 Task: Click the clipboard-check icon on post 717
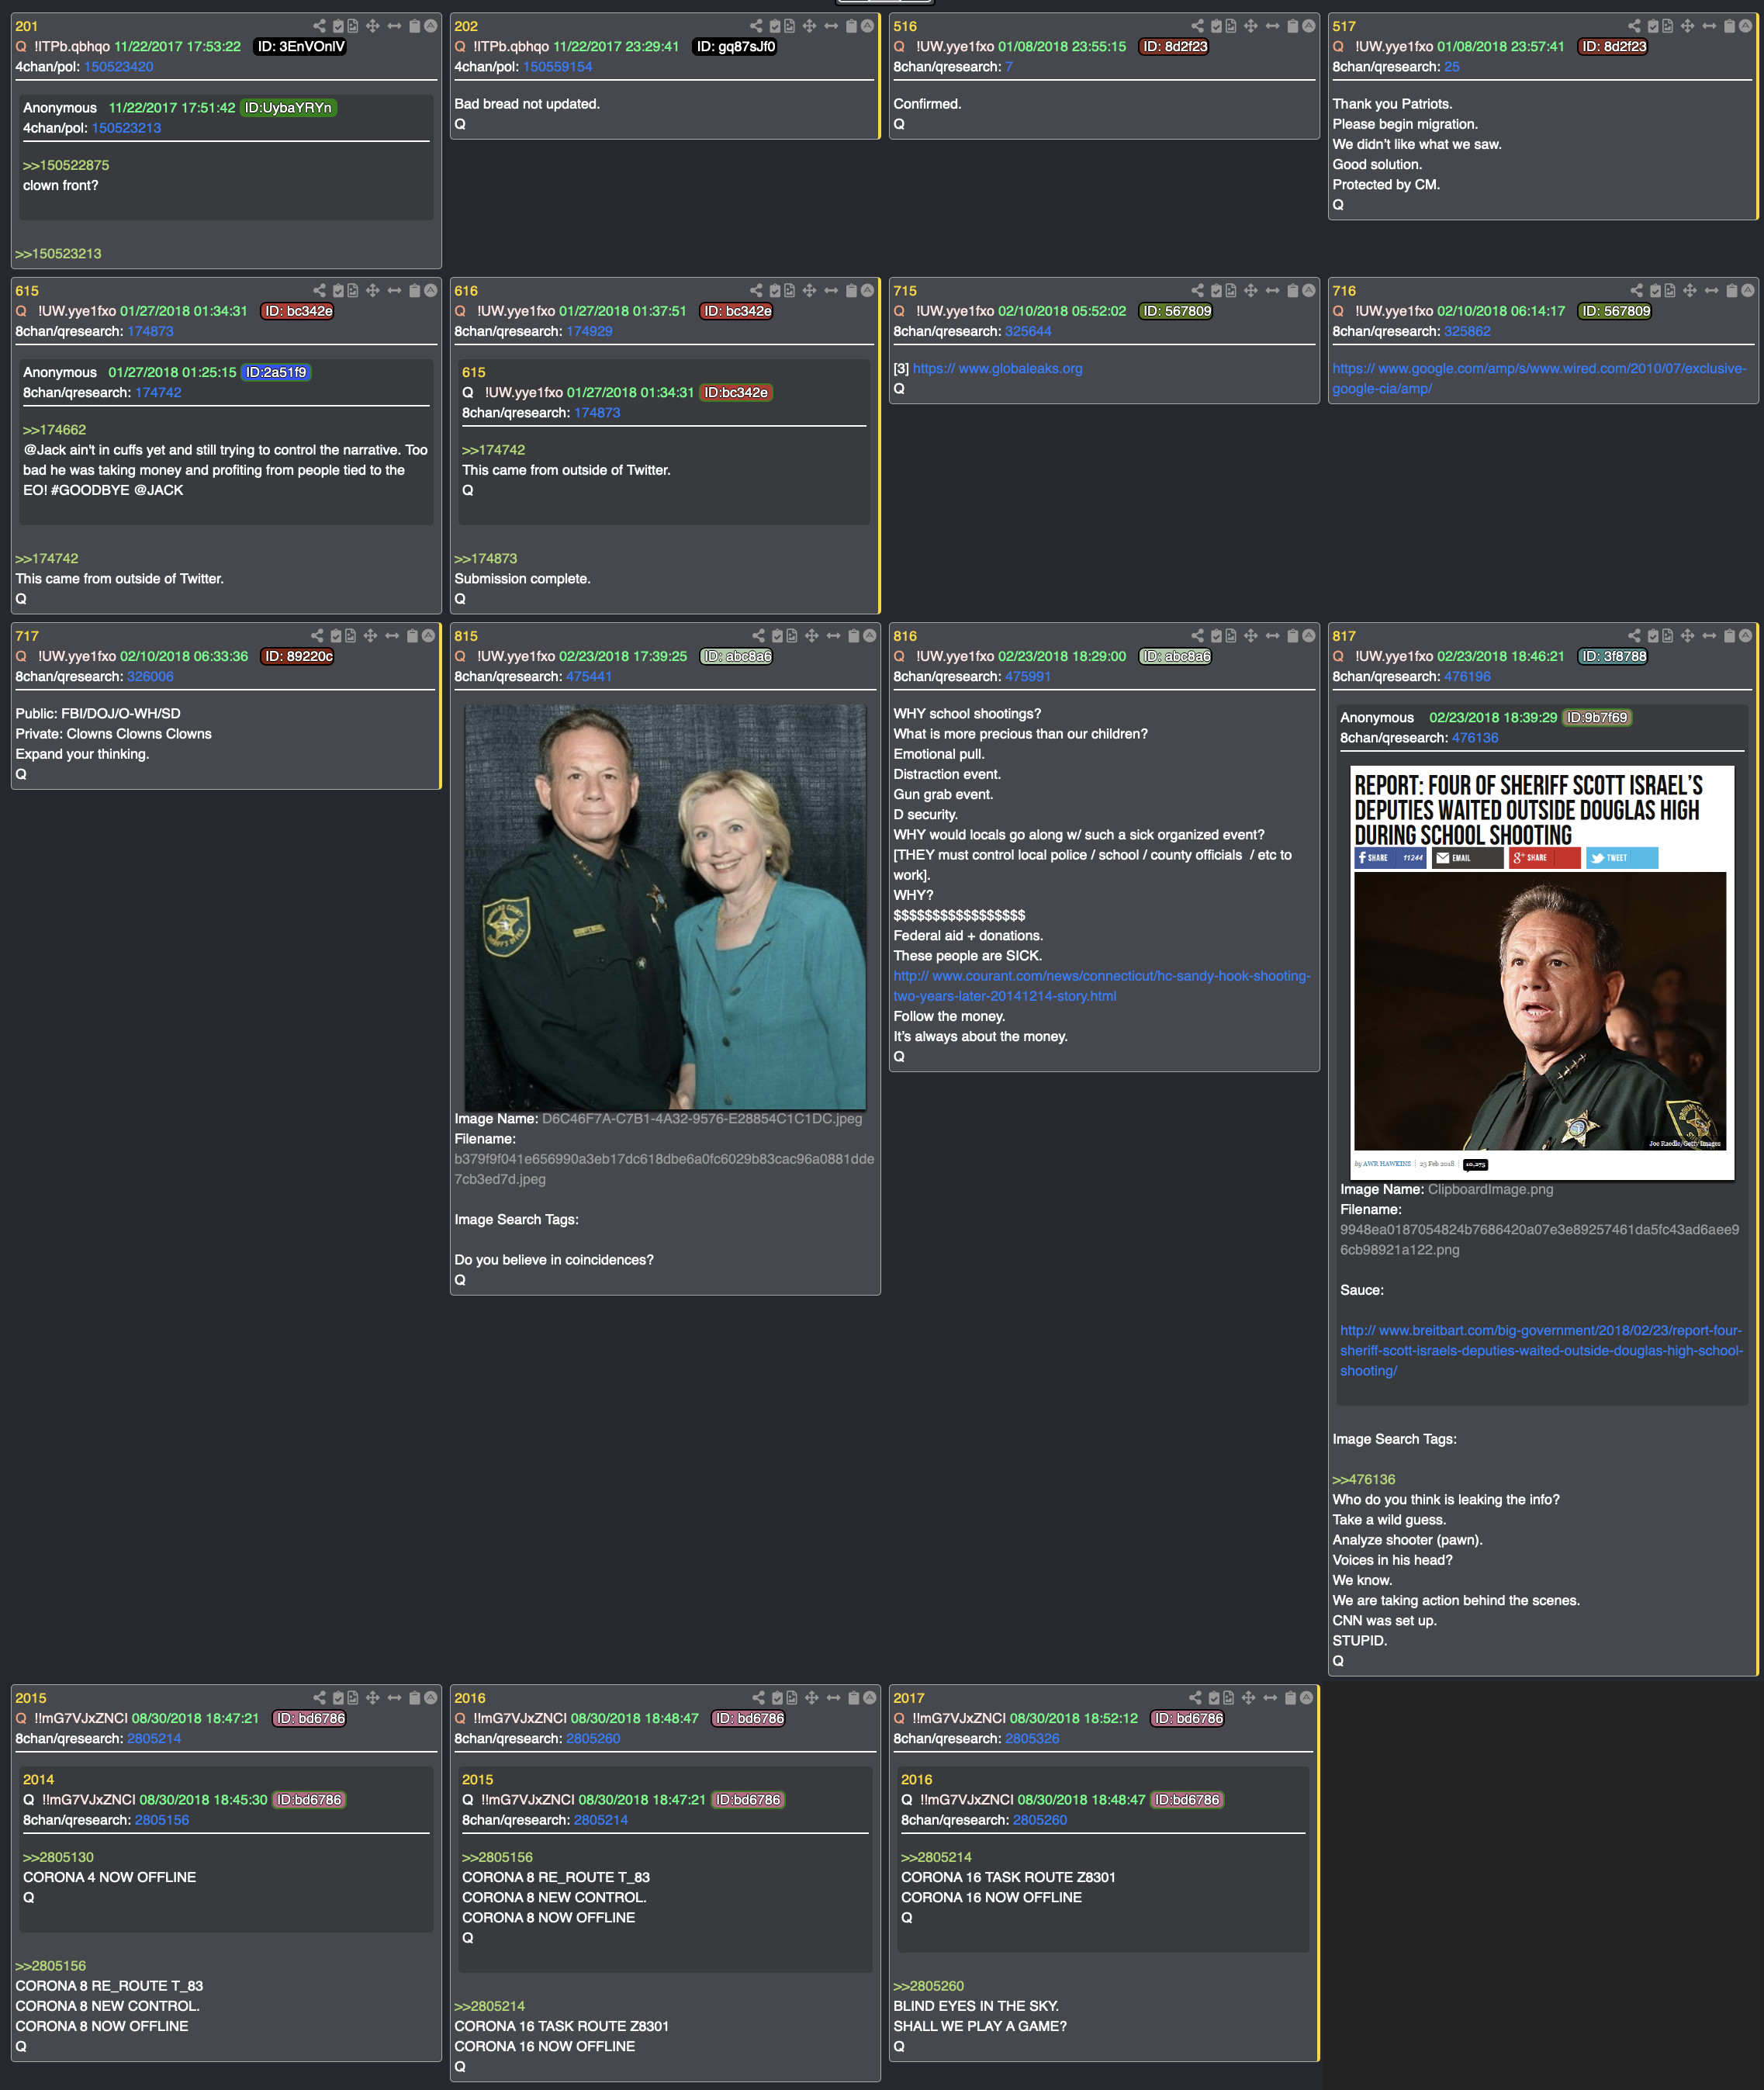click(x=336, y=635)
